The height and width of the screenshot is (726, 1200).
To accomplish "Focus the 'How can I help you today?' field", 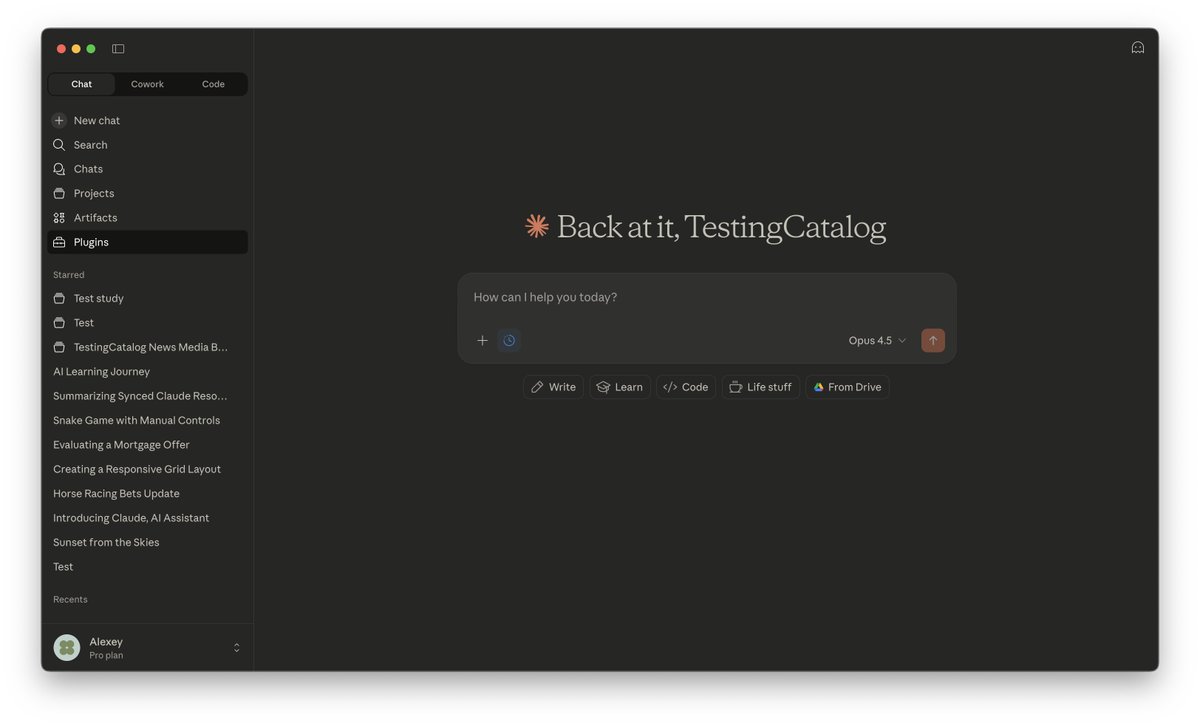I will tap(707, 297).
